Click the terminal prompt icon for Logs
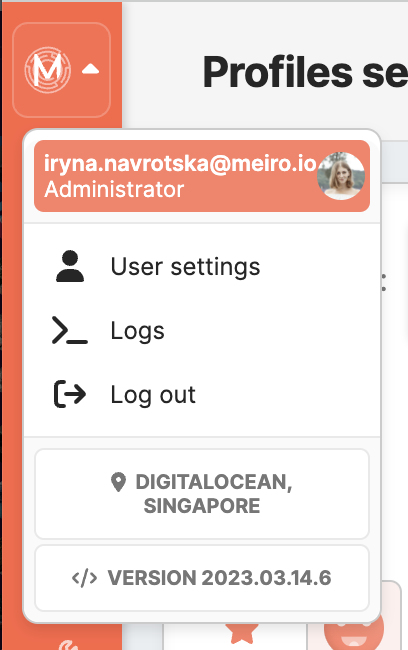Image resolution: width=408 pixels, height=650 pixels. tap(70, 330)
